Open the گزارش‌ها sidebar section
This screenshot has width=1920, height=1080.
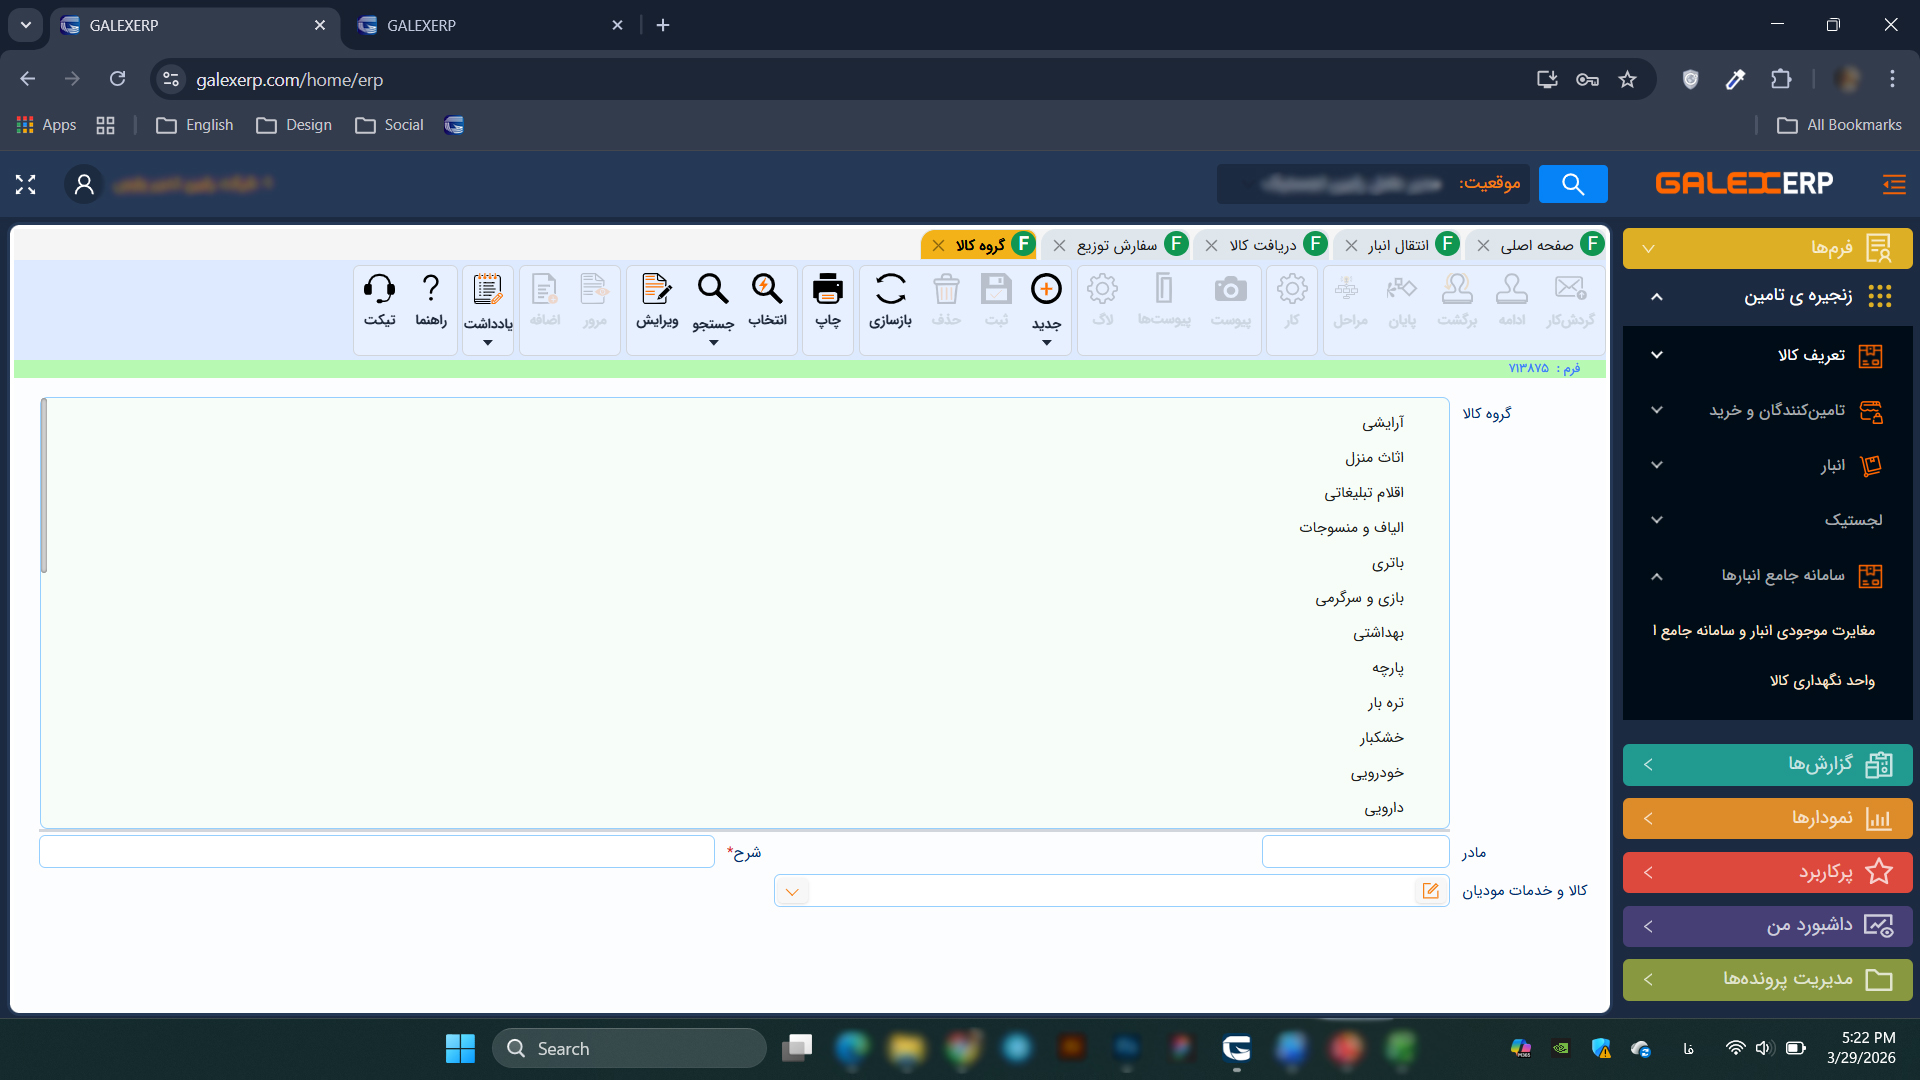click(1767, 765)
